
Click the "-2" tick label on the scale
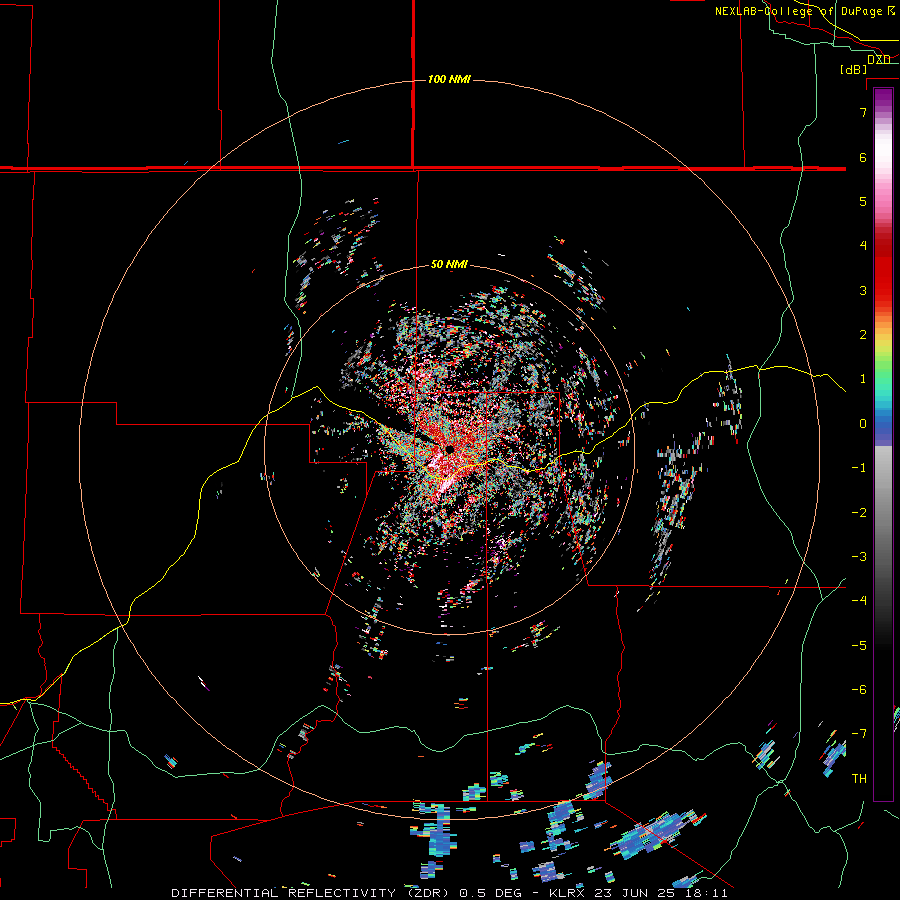(860, 513)
